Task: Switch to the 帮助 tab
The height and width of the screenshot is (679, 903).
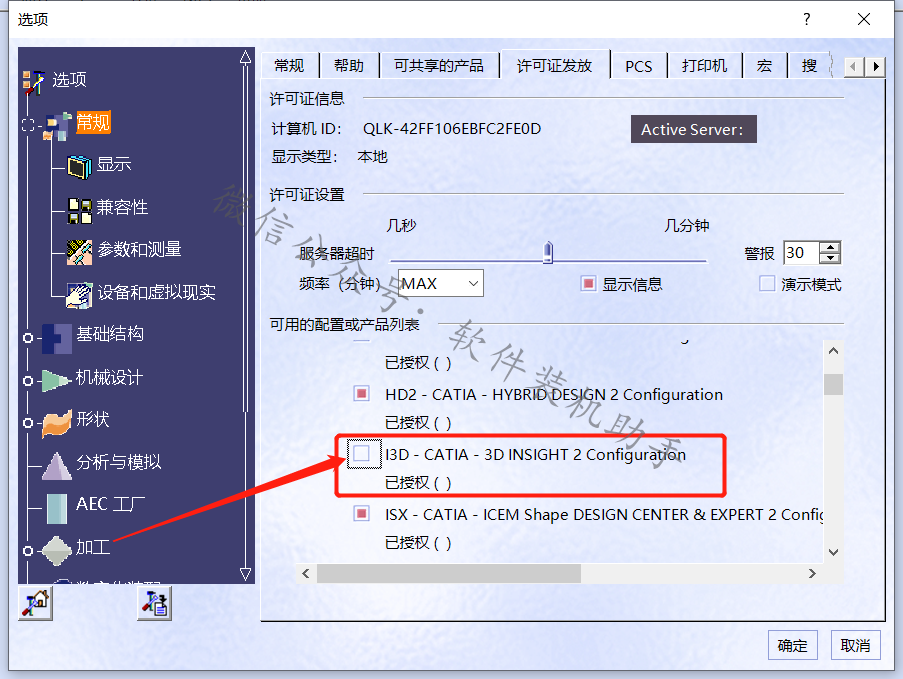Action: [348, 66]
